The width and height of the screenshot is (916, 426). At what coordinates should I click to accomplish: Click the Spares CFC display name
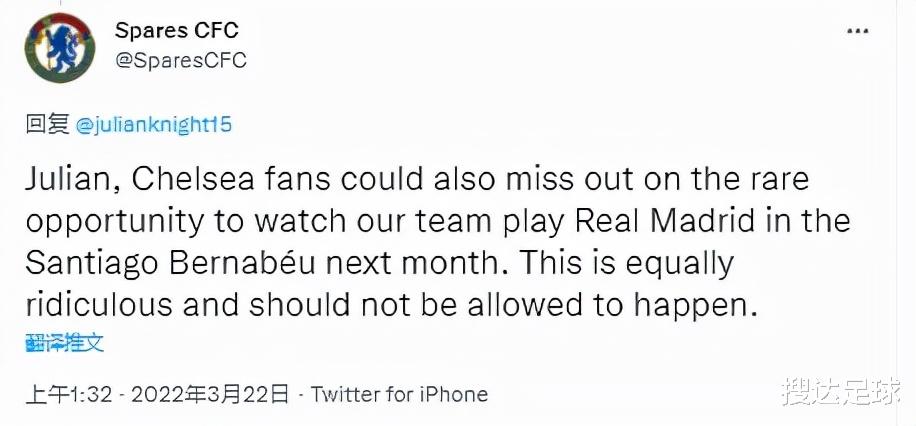(x=177, y=30)
